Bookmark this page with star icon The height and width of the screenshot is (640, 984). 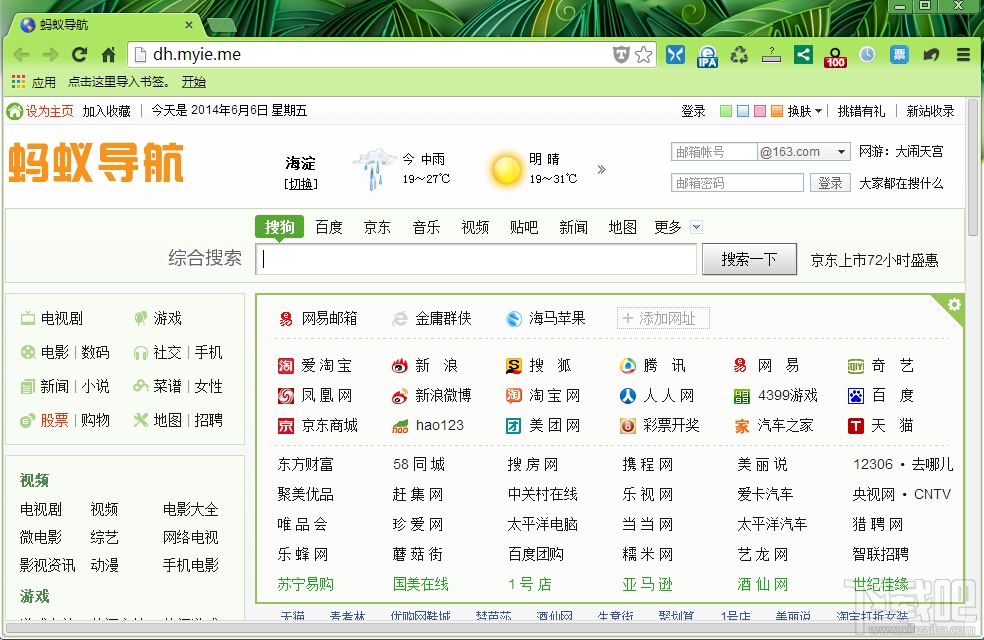643,55
